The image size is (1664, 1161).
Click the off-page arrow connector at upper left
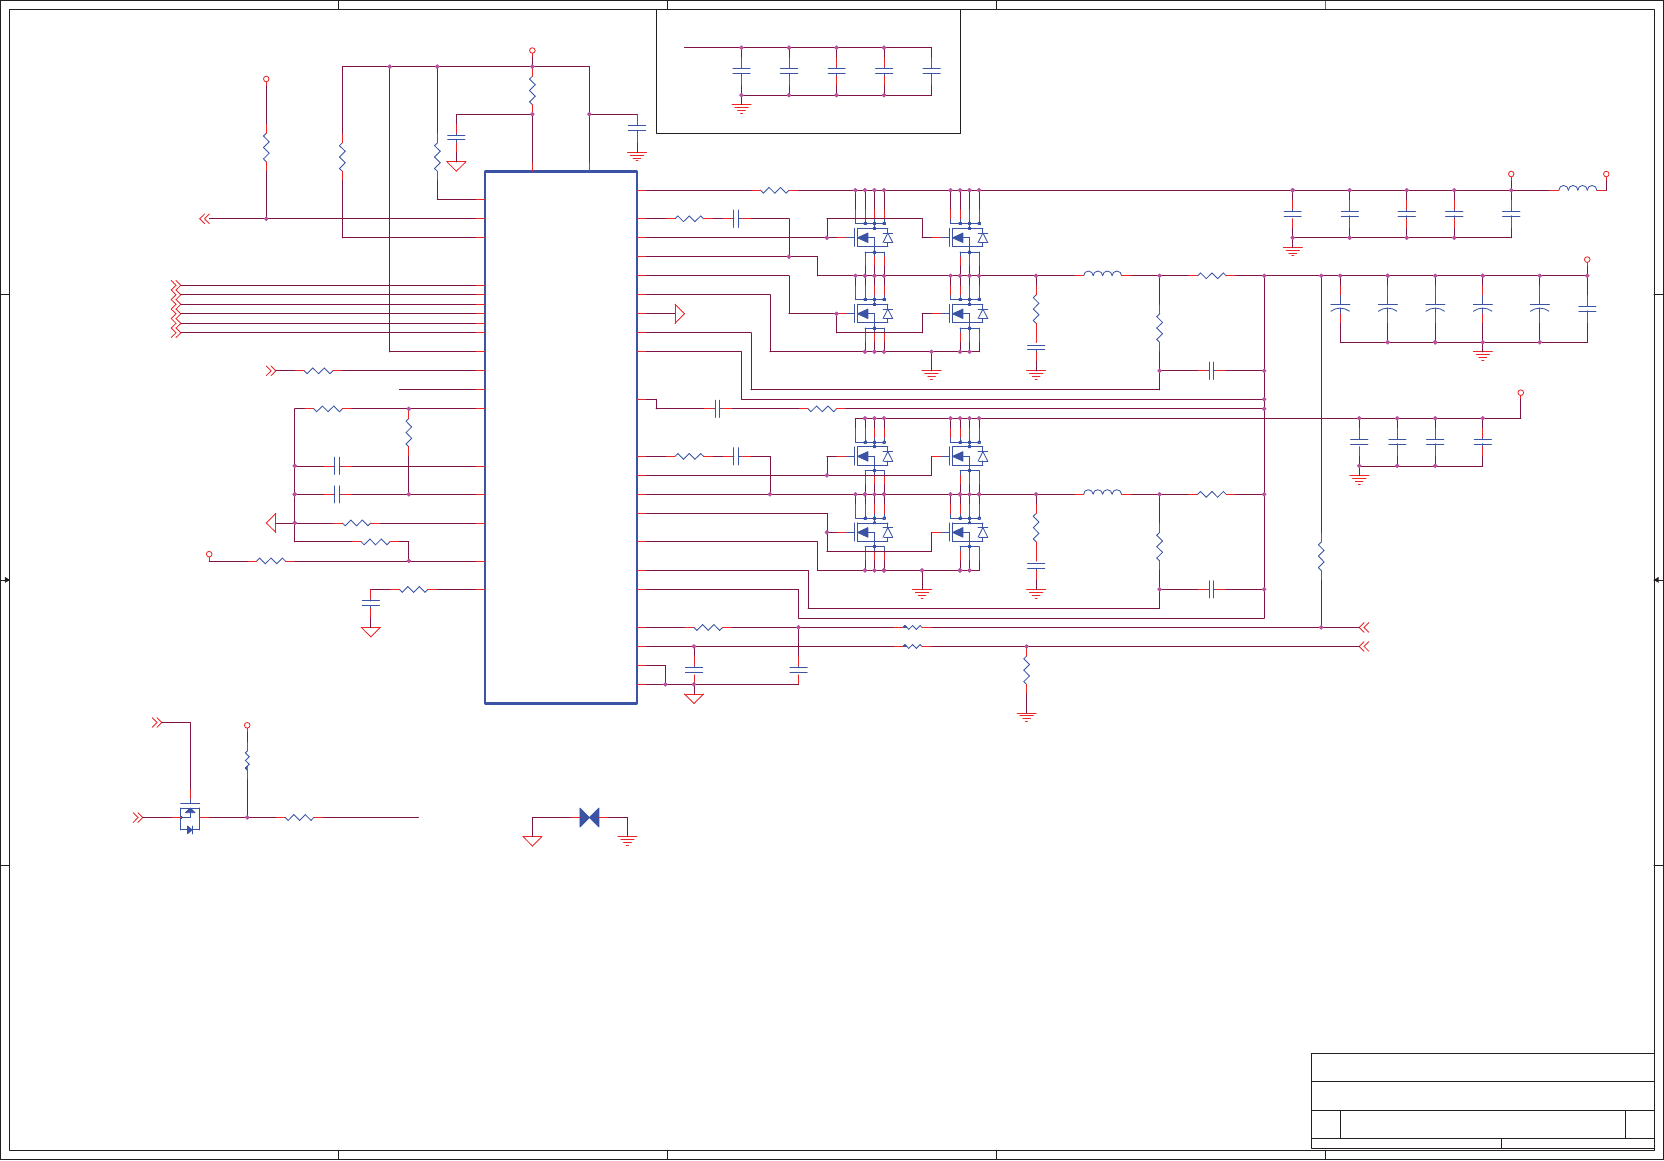(204, 218)
